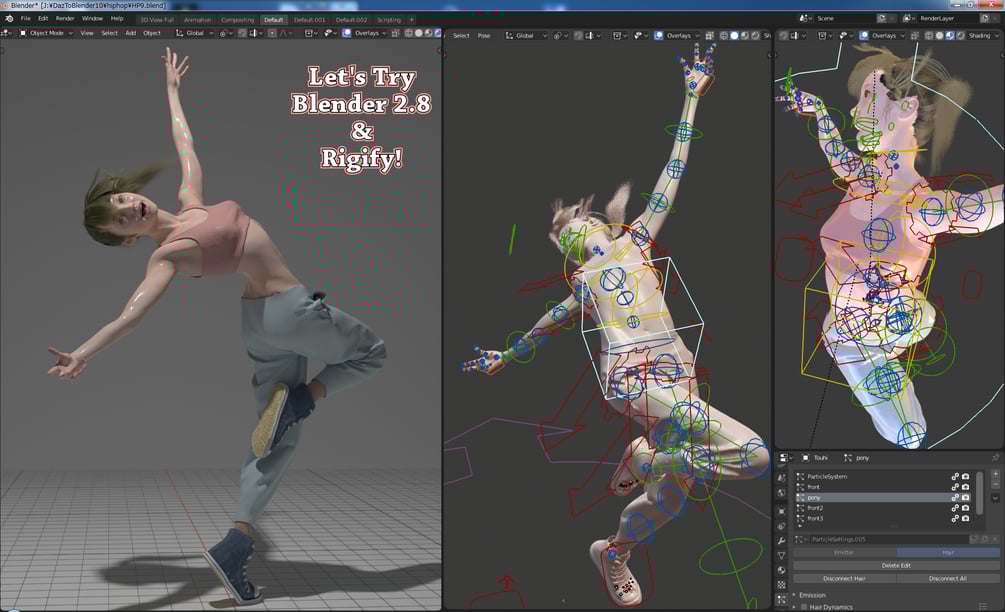1005x612 pixels.
Task: Toggle overlays icon in the left viewport header
Action: click(346, 33)
